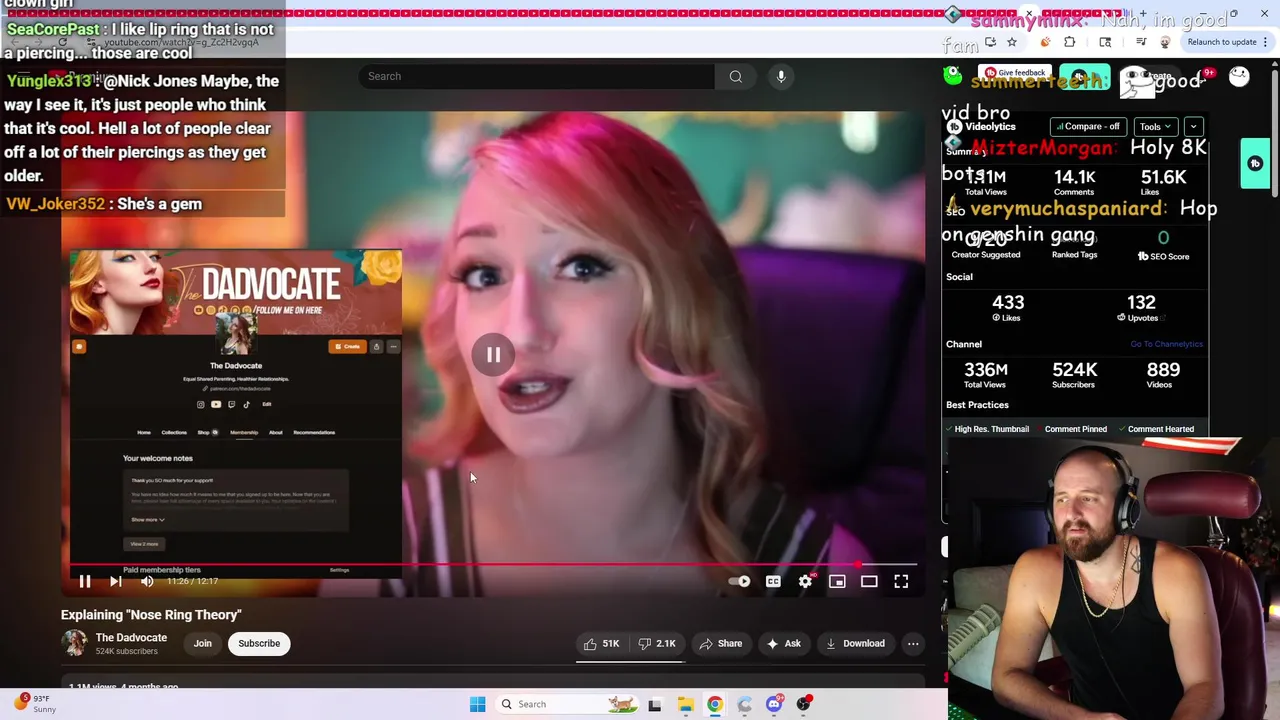The image size is (1280, 720).
Task: Open The Dadvocate channel avatar
Action: (74, 643)
